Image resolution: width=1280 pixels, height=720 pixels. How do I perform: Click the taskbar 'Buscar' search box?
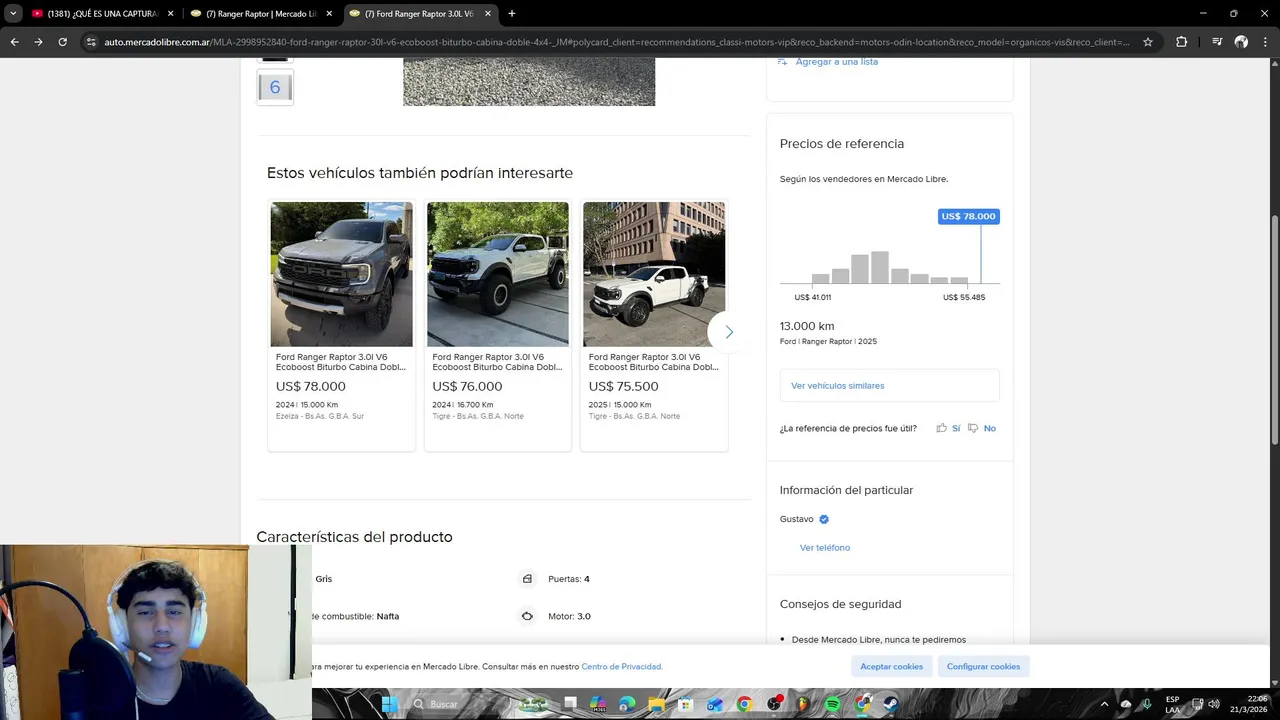point(460,704)
